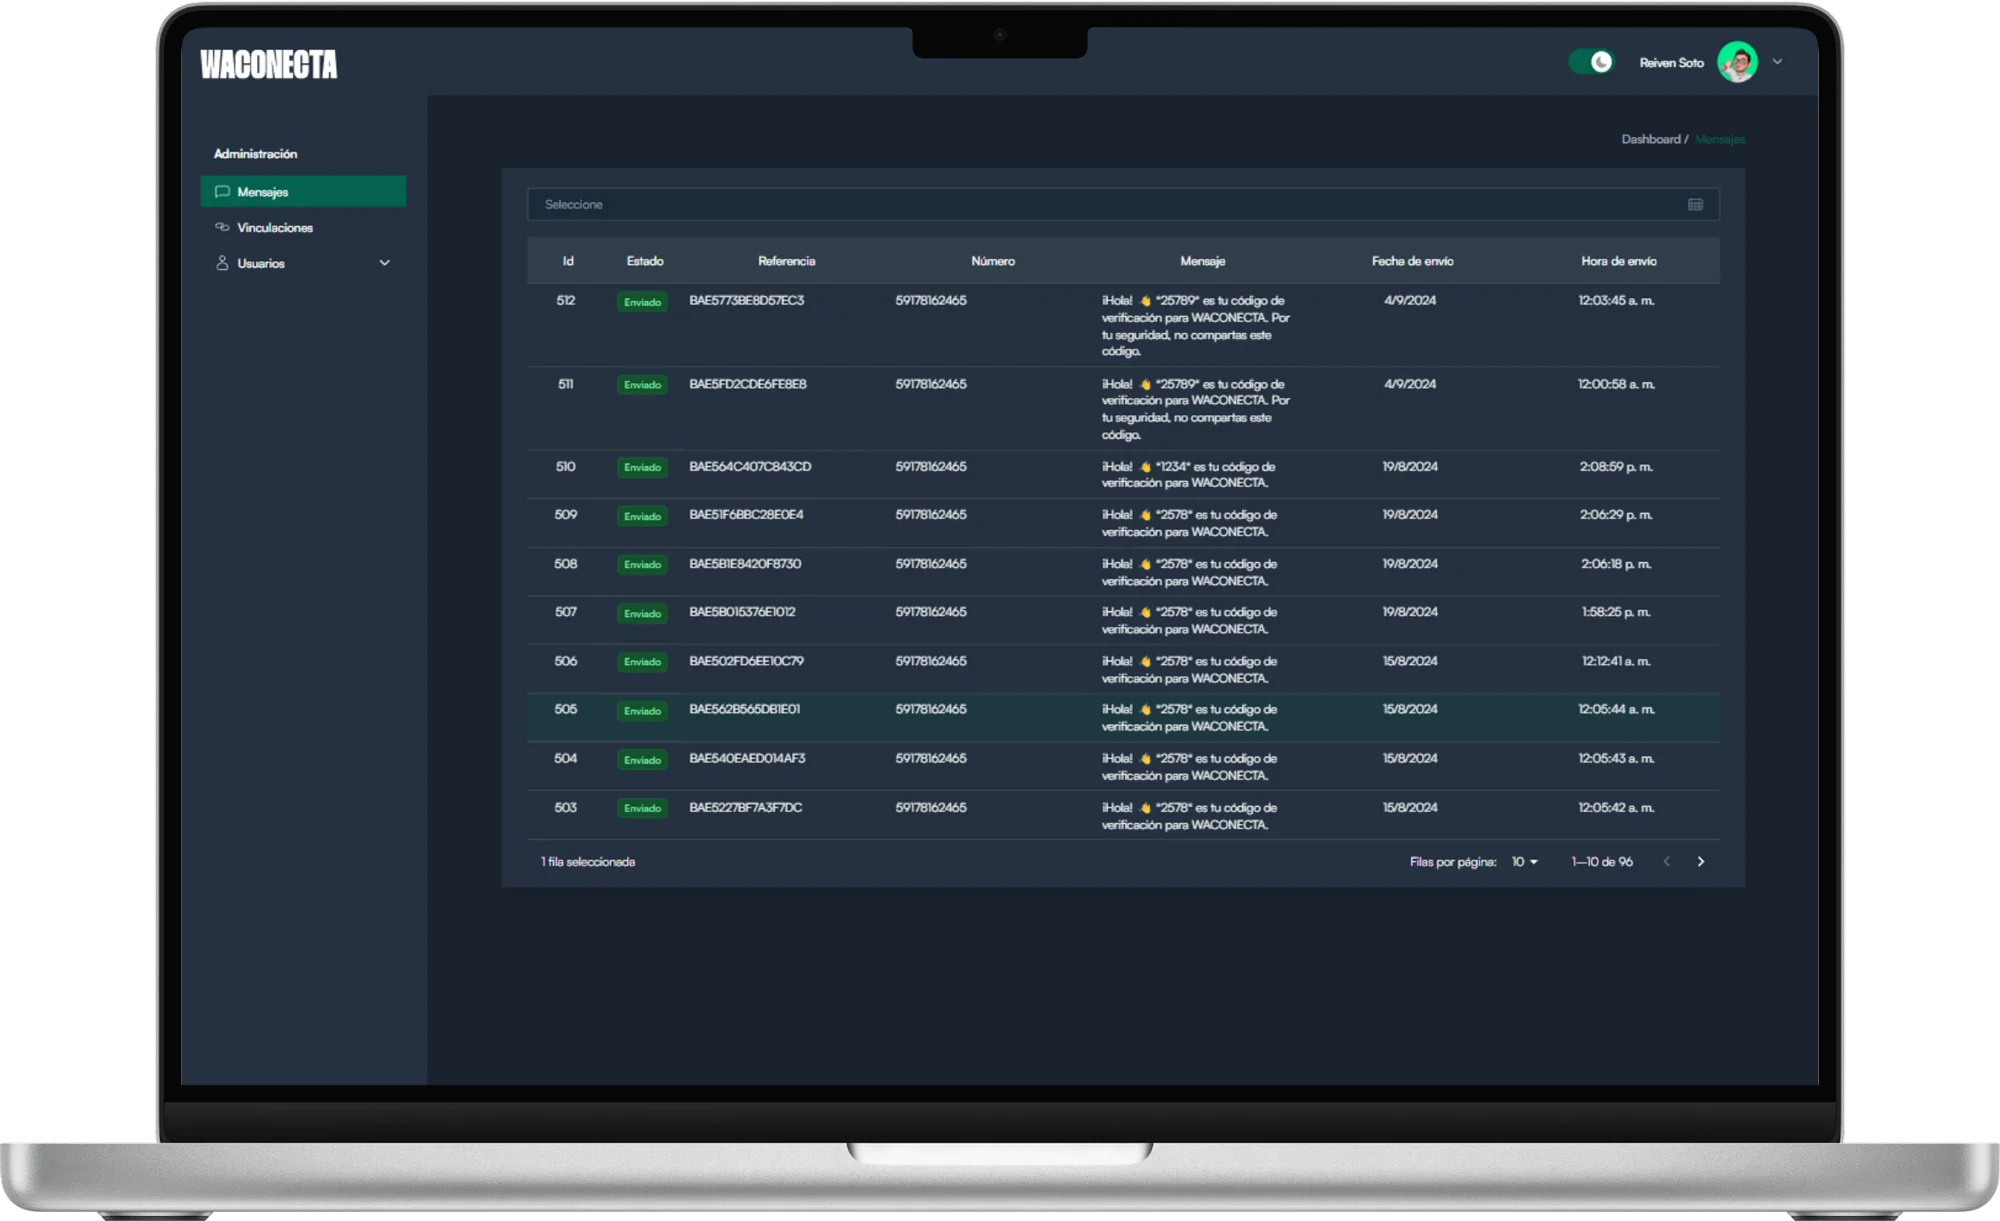Click the Usuarios person icon

pos(222,263)
